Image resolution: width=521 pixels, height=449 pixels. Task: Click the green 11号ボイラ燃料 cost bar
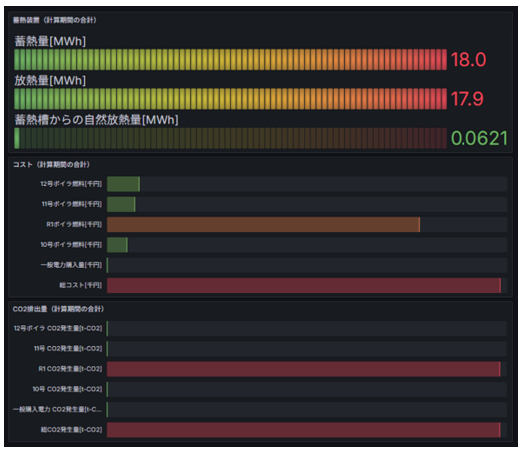point(121,204)
